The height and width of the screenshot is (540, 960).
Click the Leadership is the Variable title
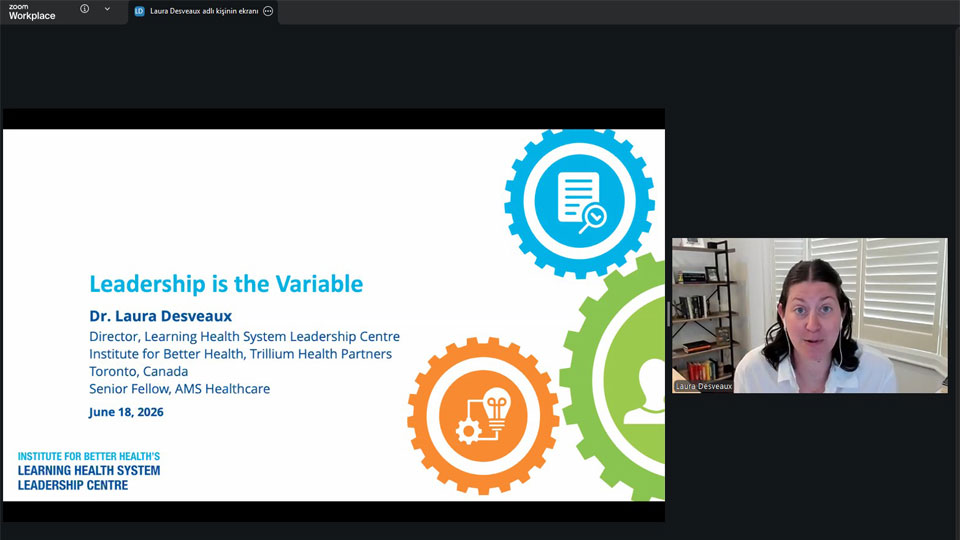click(x=226, y=284)
